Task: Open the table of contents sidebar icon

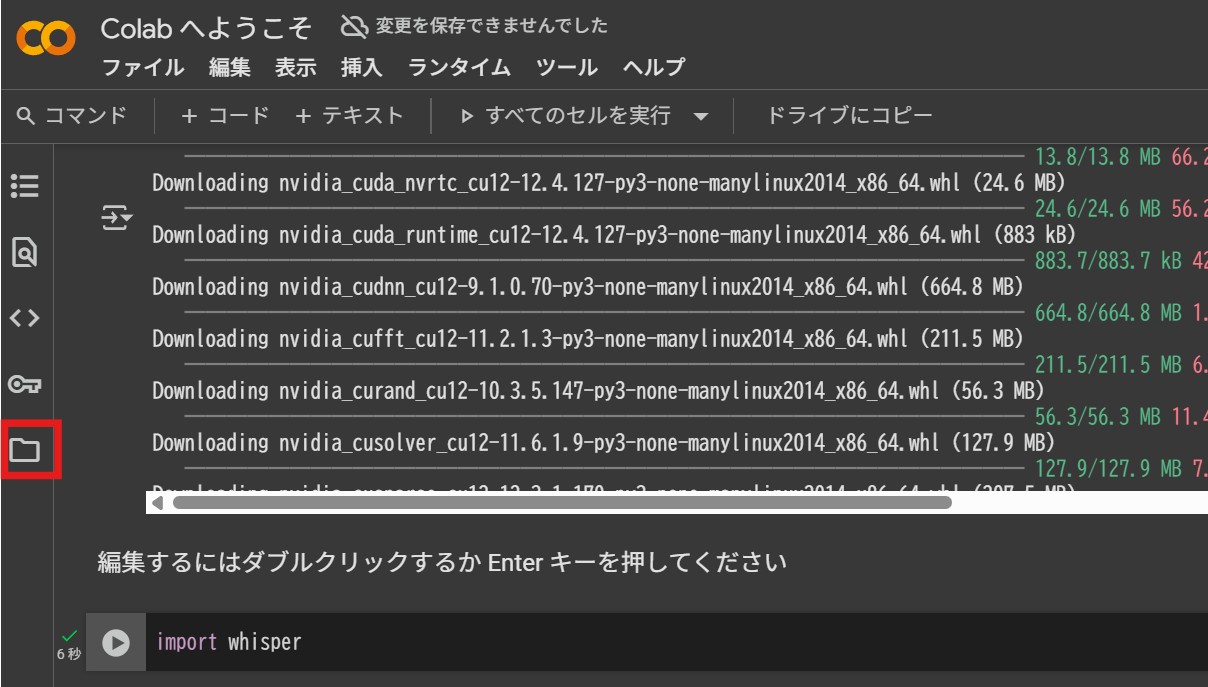Action: 24,186
